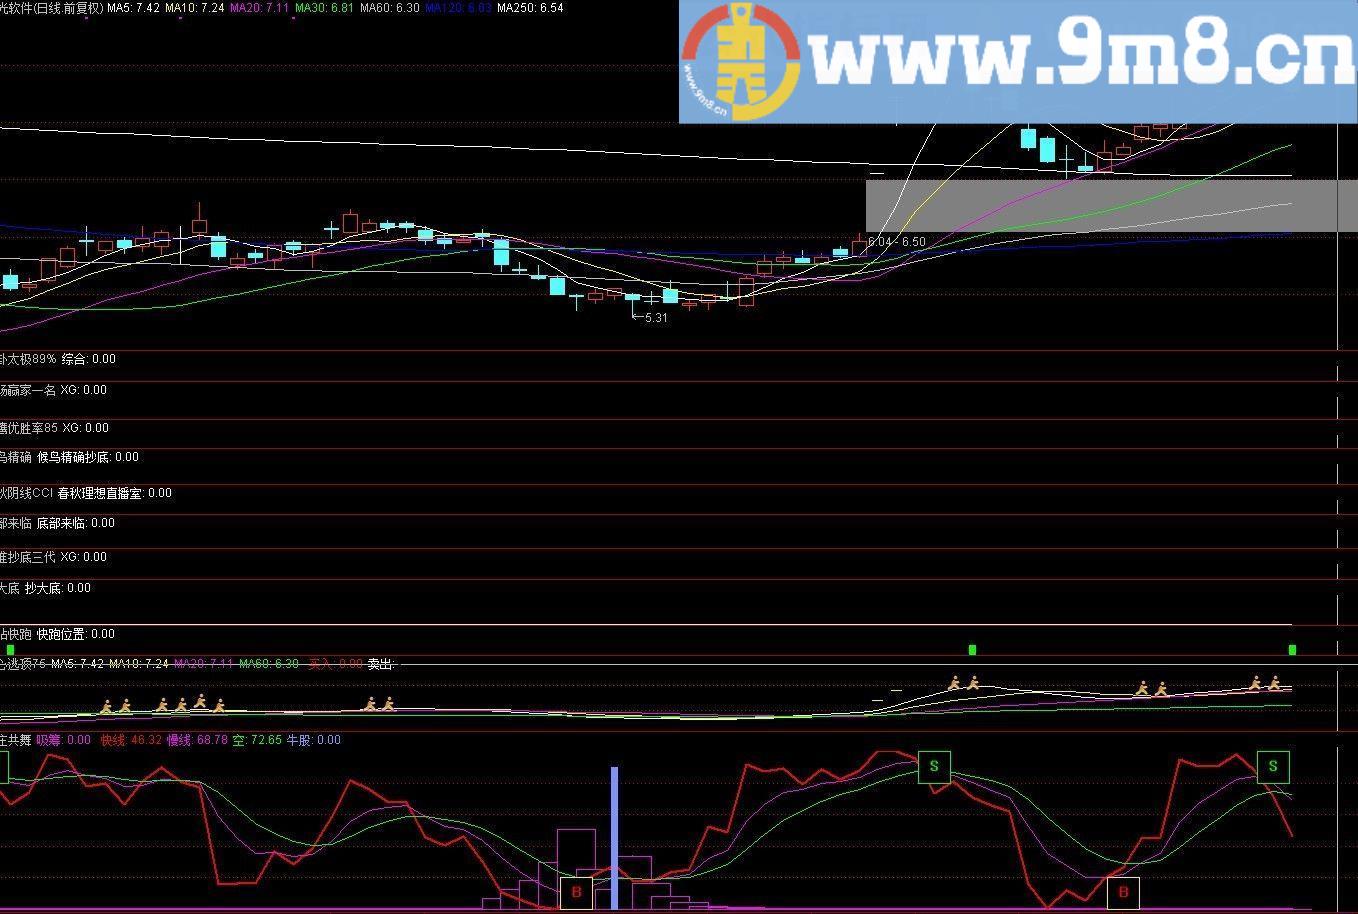Click the gray shaded rectangle on price chart
Image resolution: width=1358 pixels, height=914 pixels.
click(1101, 206)
